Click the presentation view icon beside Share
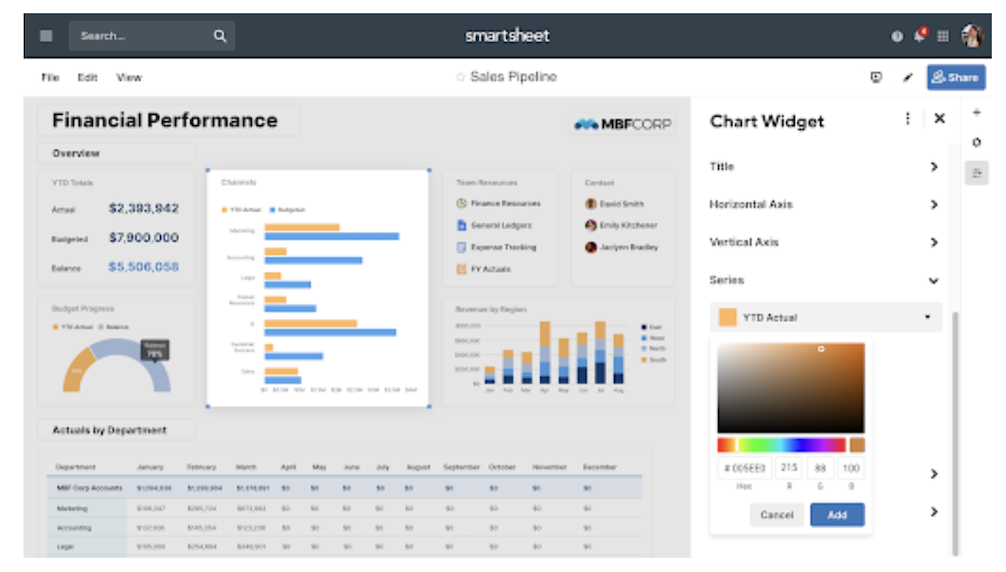Viewport: 1006px width, 572px height. (x=876, y=78)
